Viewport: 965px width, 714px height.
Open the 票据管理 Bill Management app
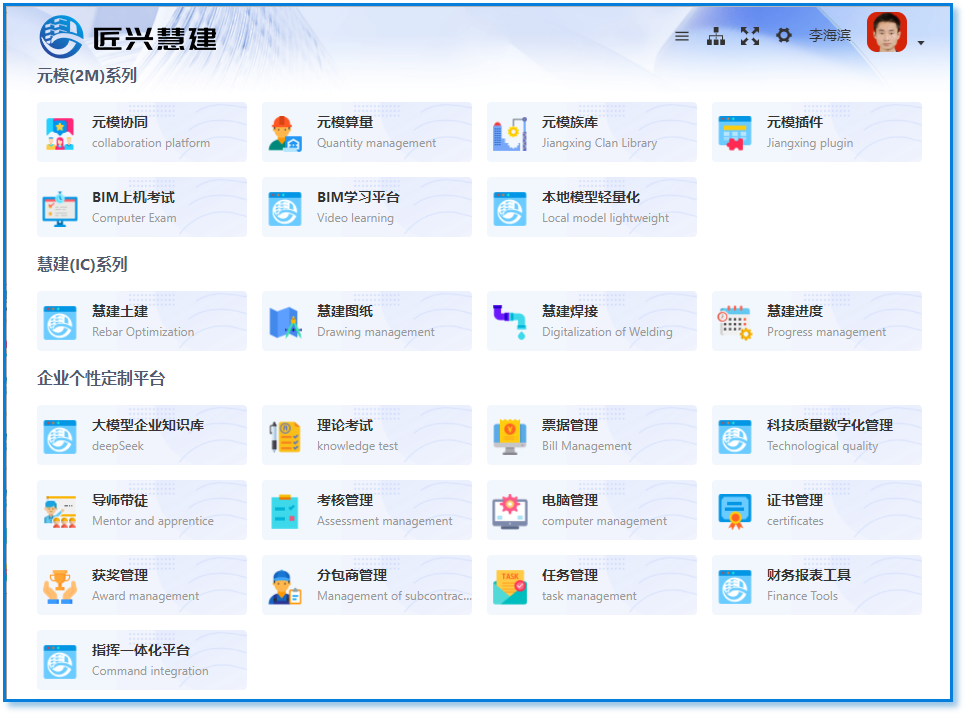[591, 435]
